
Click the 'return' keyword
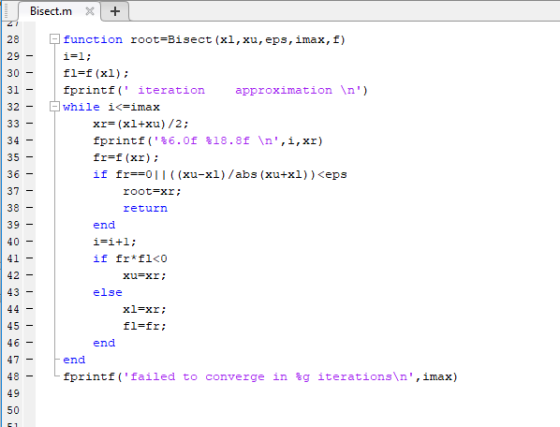pyautogui.click(x=145, y=208)
